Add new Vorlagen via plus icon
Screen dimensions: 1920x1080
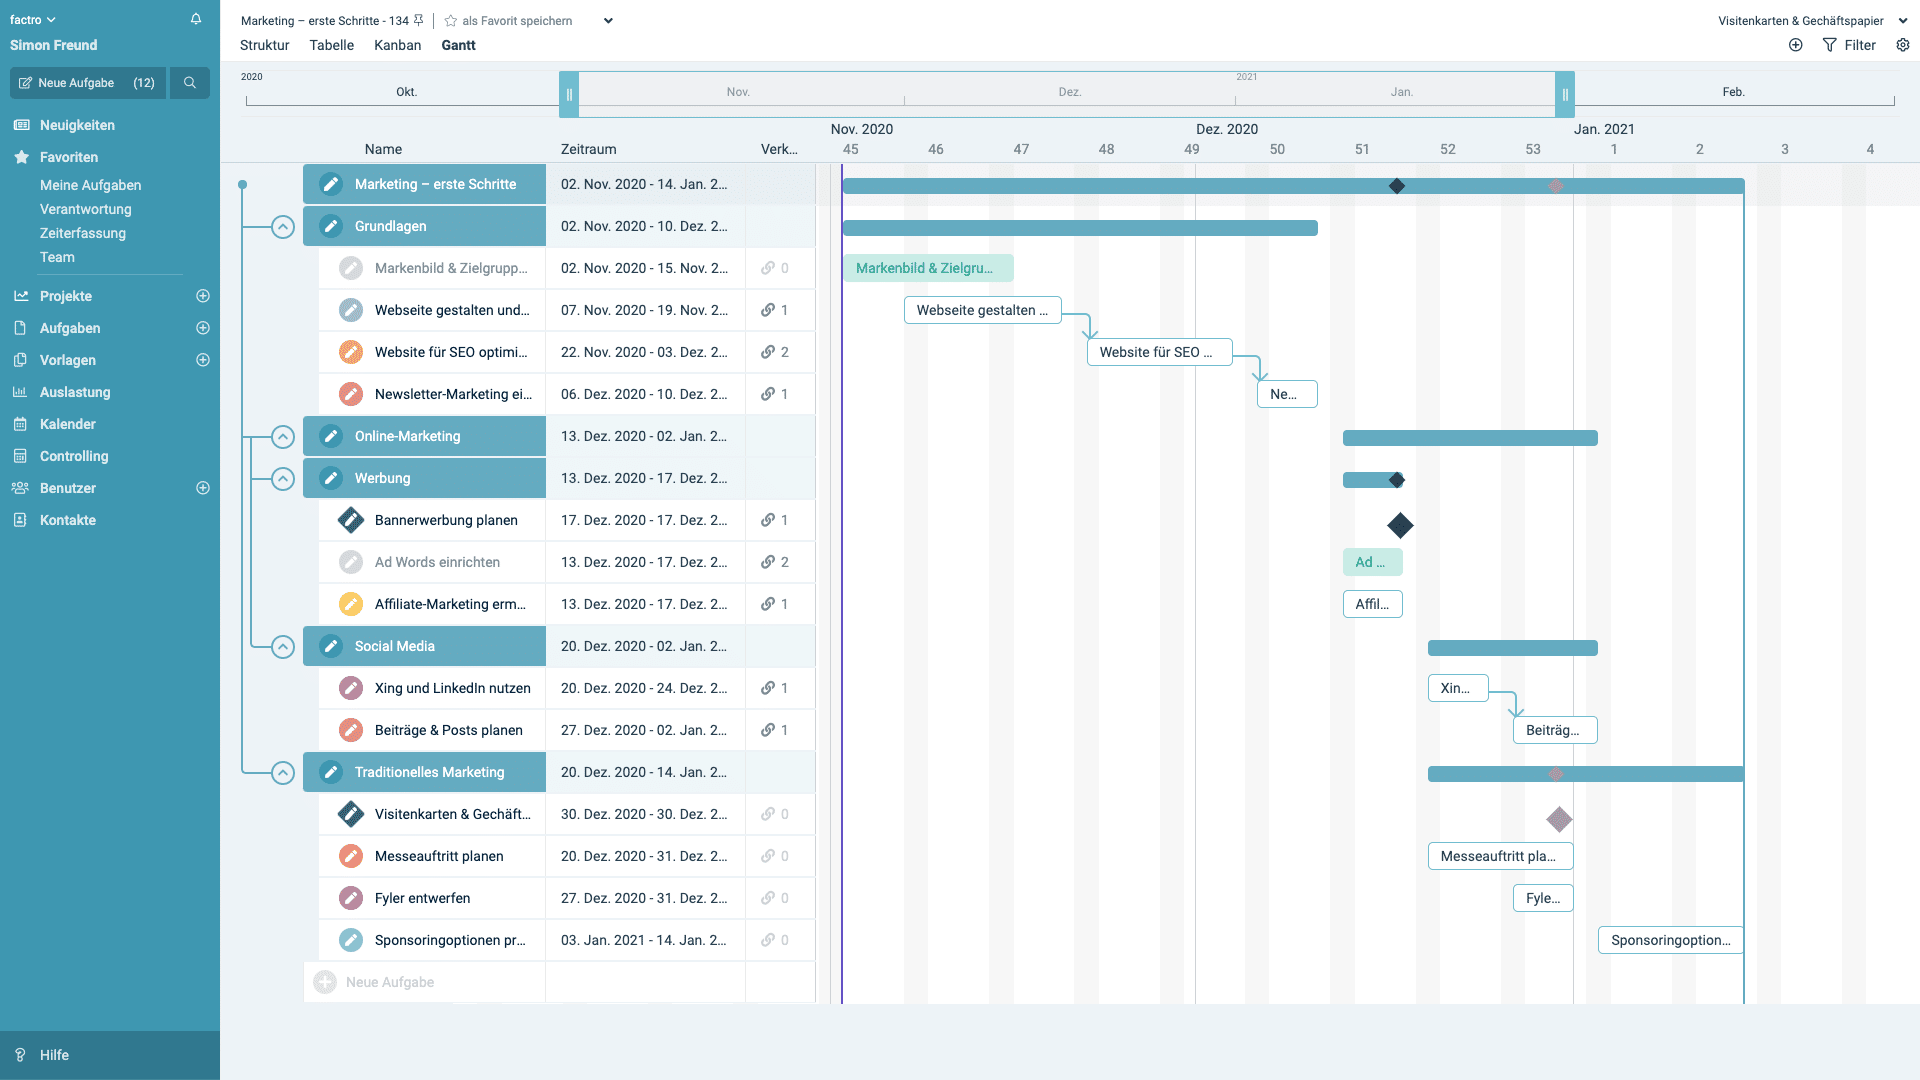click(203, 360)
